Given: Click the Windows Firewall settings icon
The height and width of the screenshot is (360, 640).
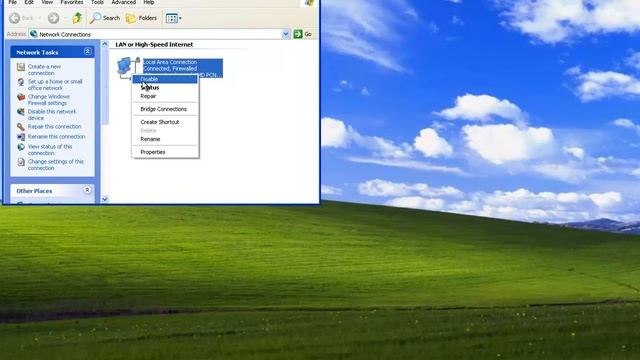Looking at the screenshot, I should point(21,97).
